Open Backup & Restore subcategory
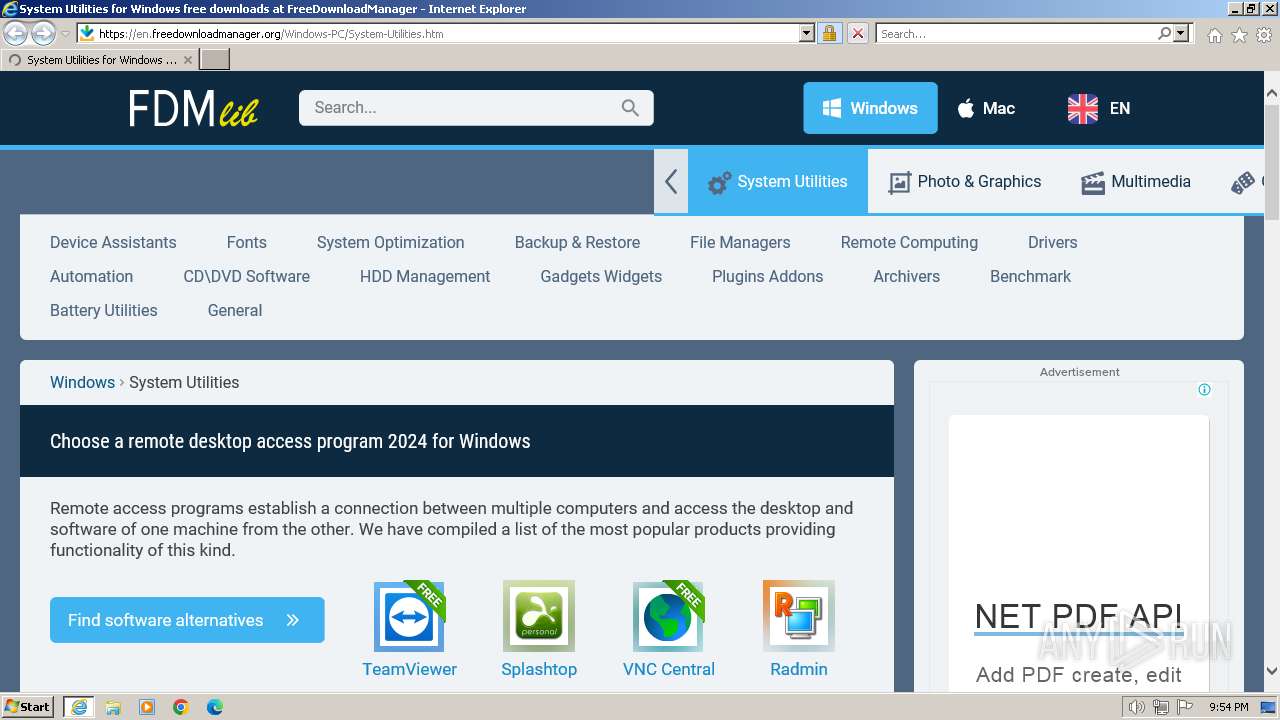This screenshot has height=720, width=1280. tap(577, 242)
